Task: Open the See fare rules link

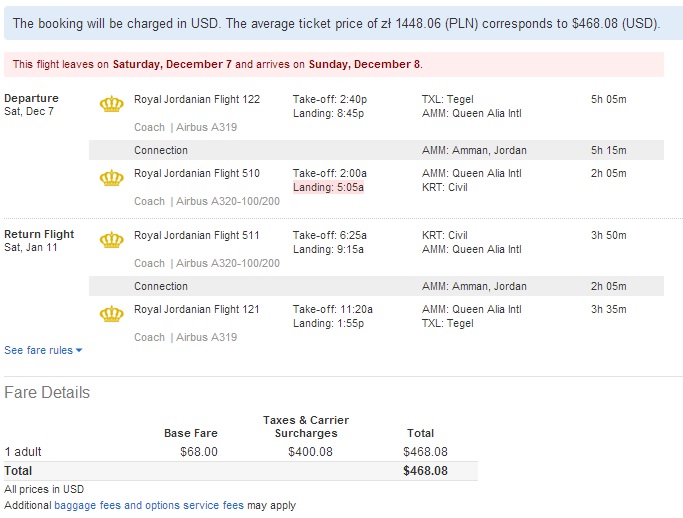Action: pyautogui.click(x=39, y=350)
